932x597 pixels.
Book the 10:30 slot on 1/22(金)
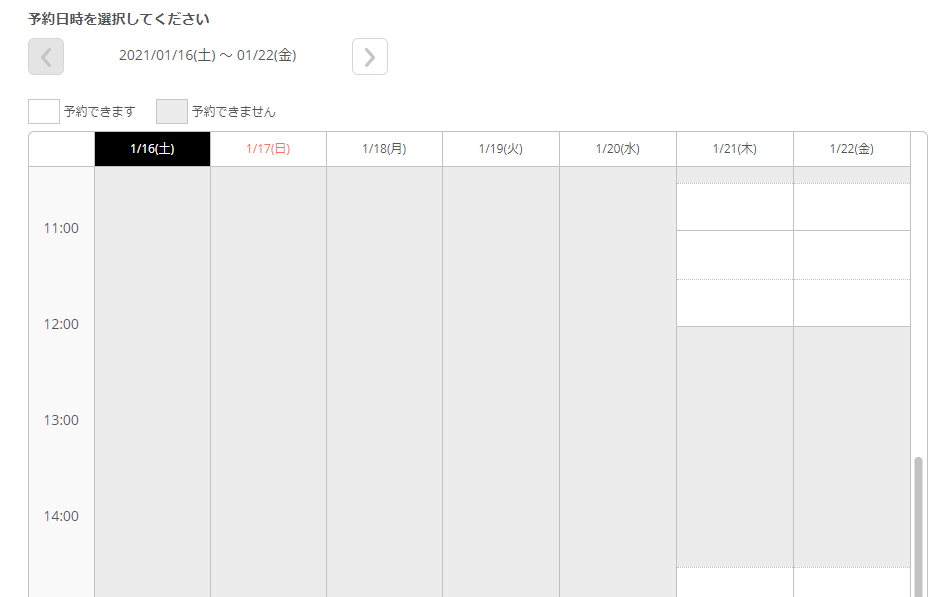pos(852,206)
